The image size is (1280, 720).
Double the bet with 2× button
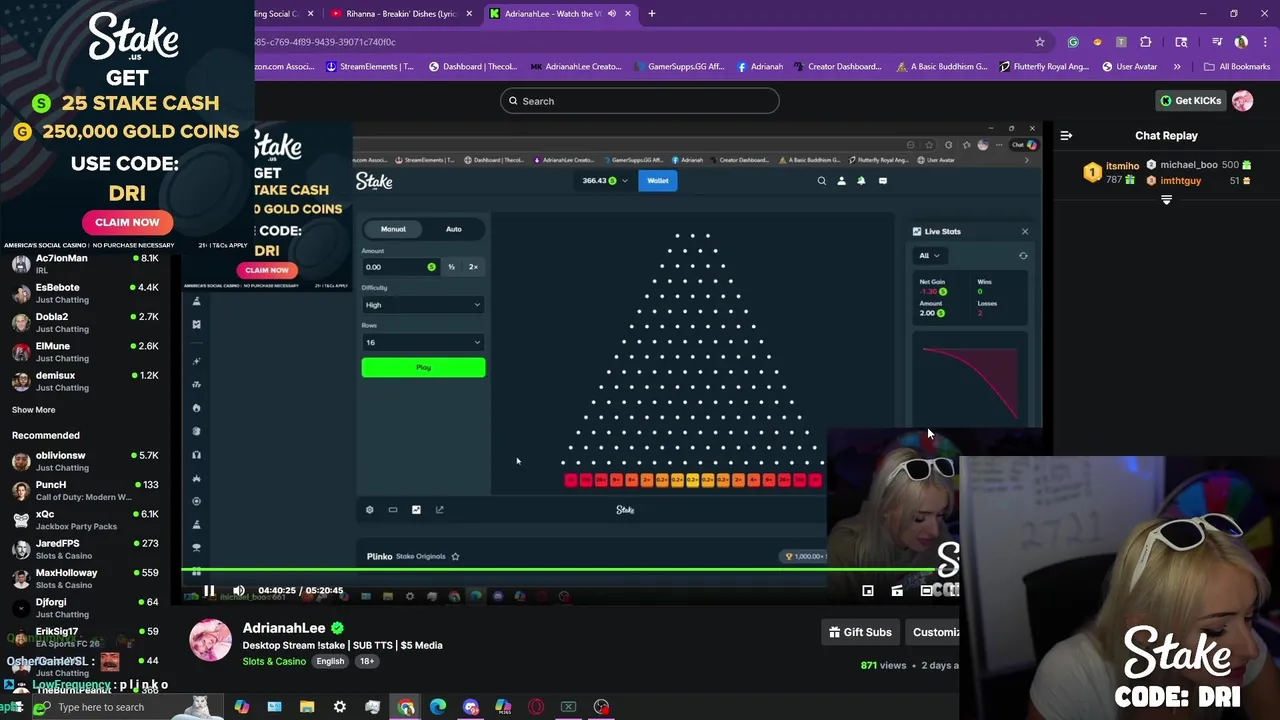[473, 267]
